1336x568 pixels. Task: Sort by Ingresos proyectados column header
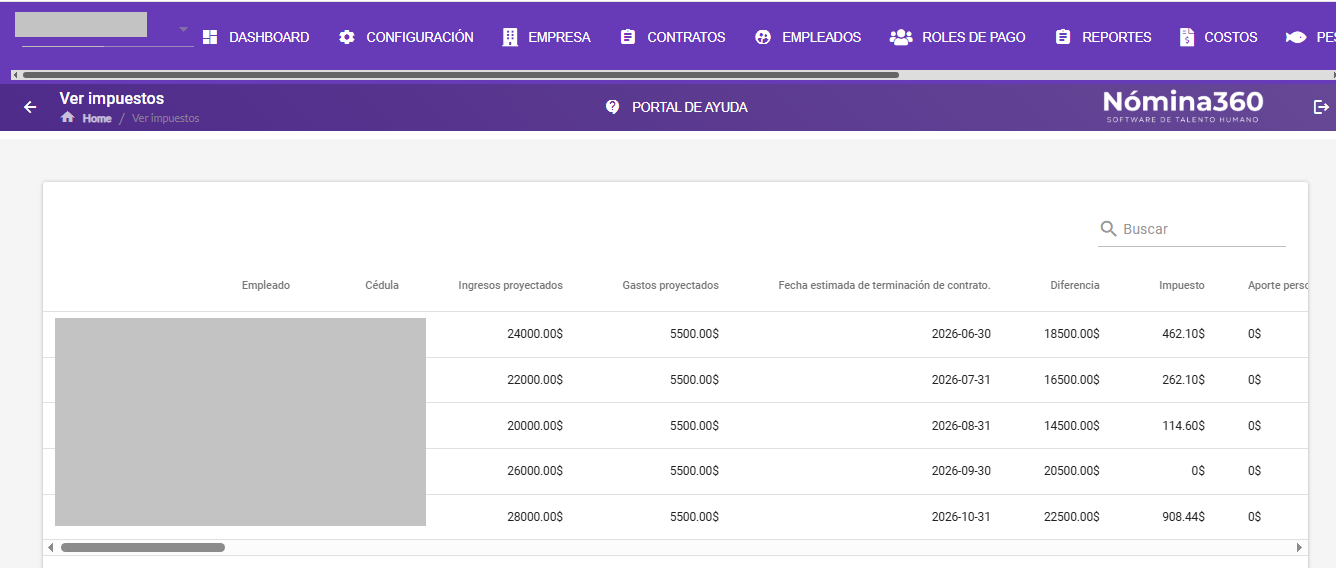click(x=511, y=285)
